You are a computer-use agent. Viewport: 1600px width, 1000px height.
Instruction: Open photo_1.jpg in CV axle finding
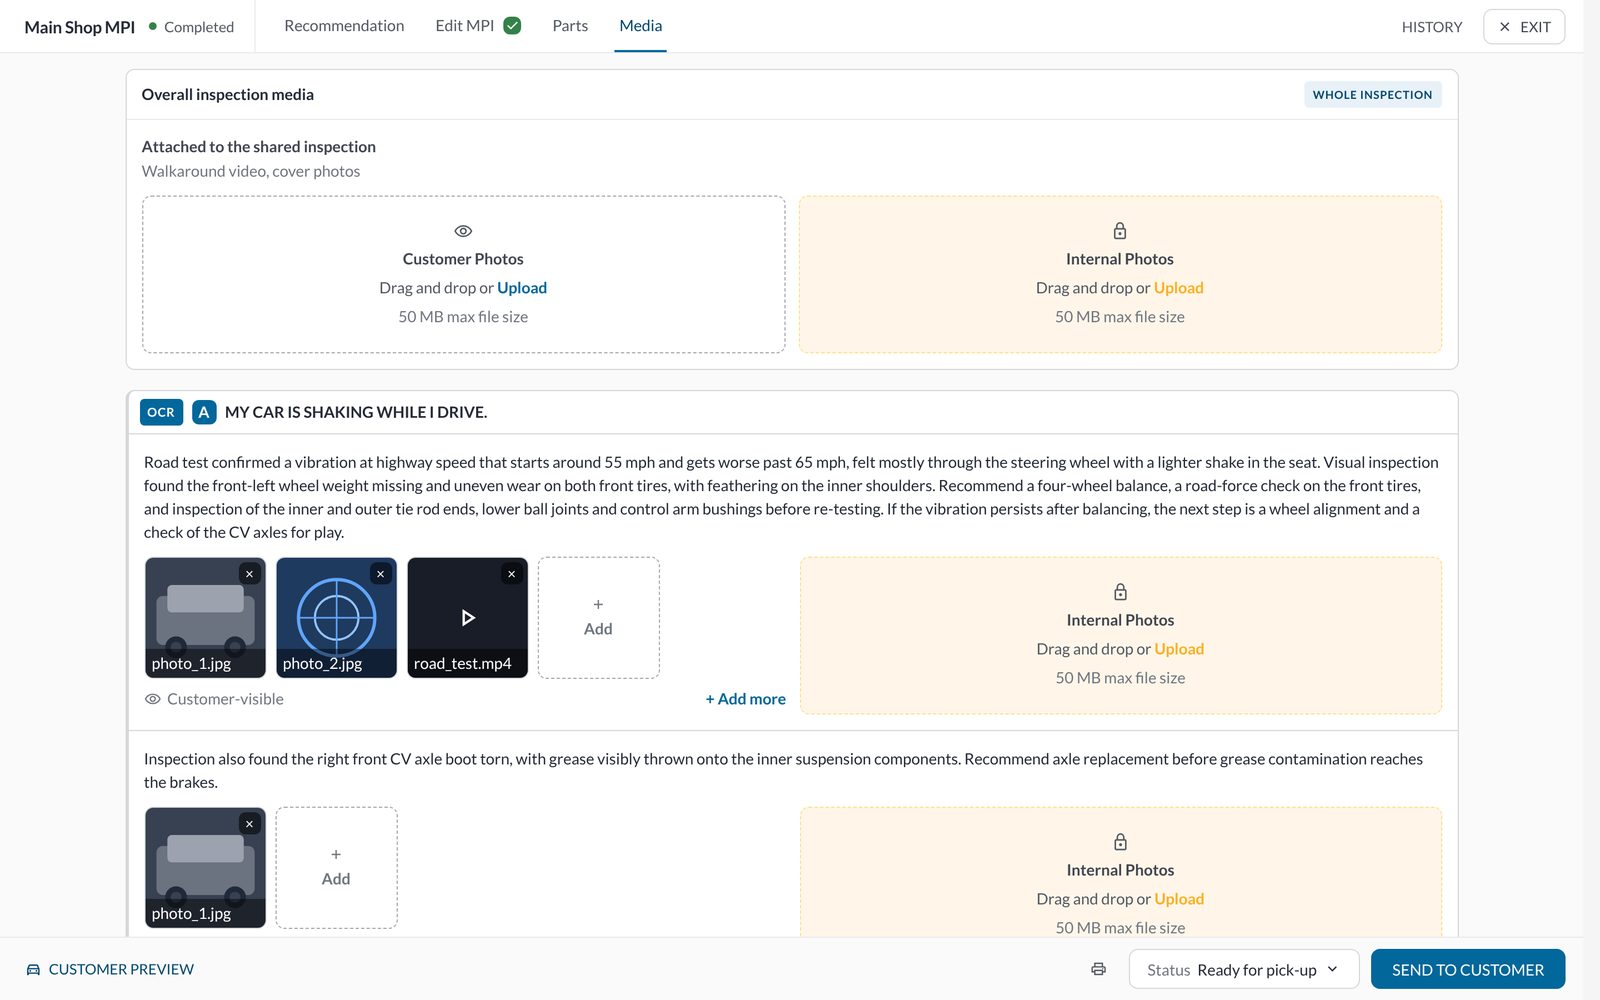205,868
